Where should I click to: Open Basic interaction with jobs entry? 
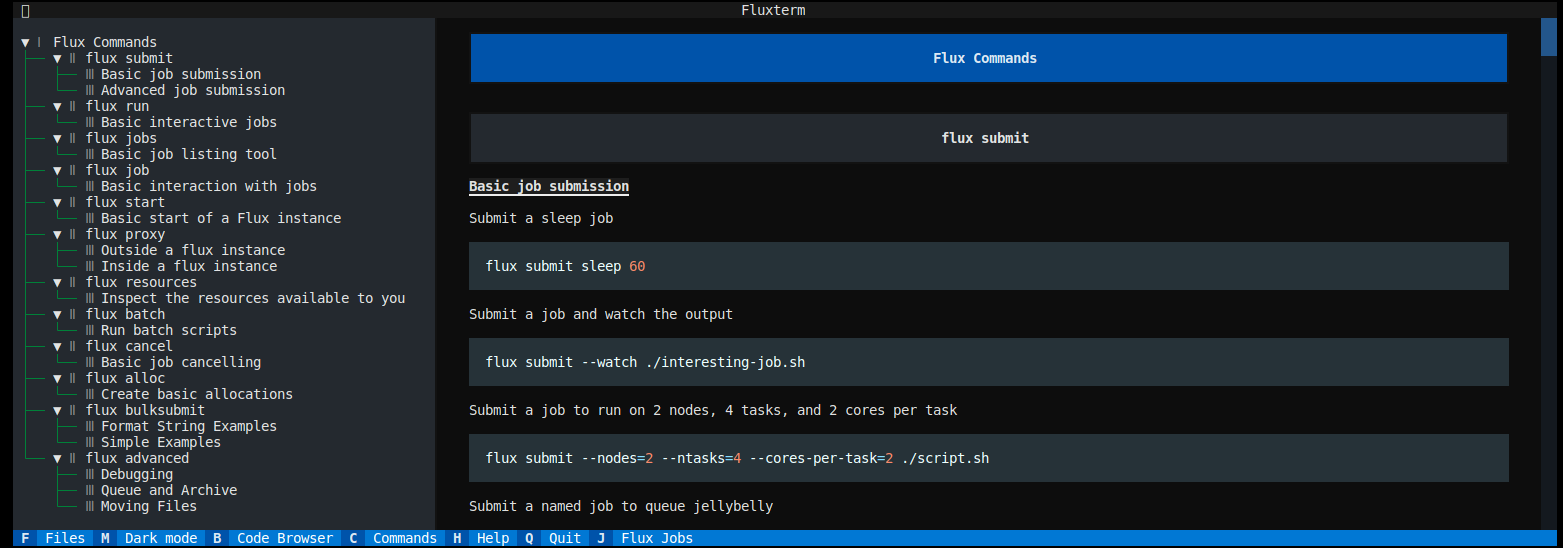tap(209, 186)
